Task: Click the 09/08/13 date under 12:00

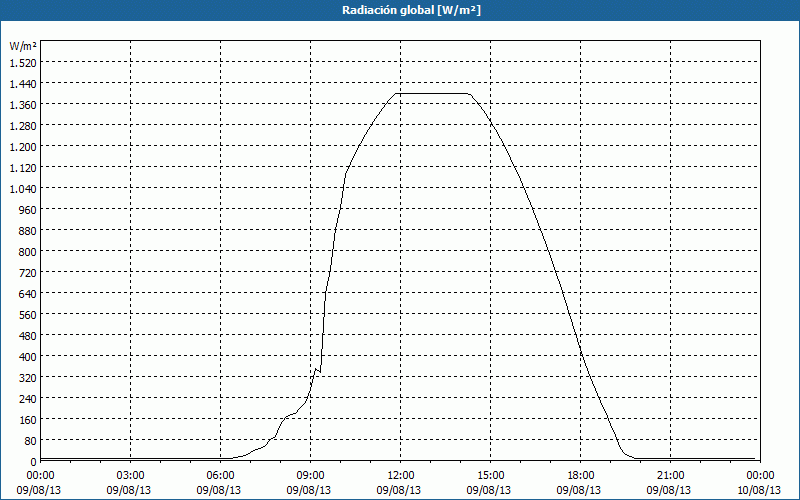Action: 398,490
